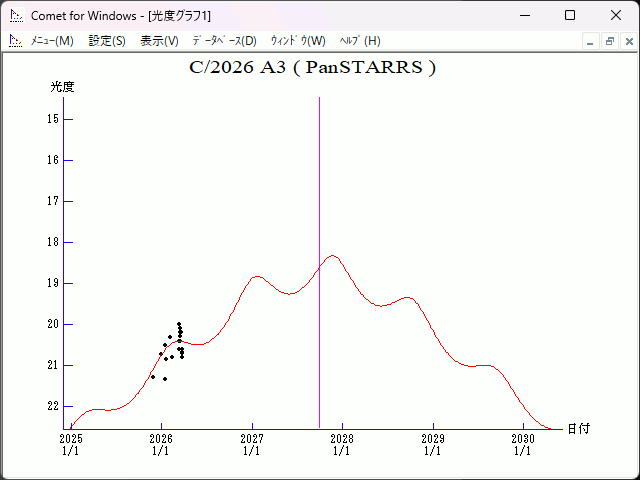Restore down the inner graph child window
The image size is (640, 480).
pos(609,41)
